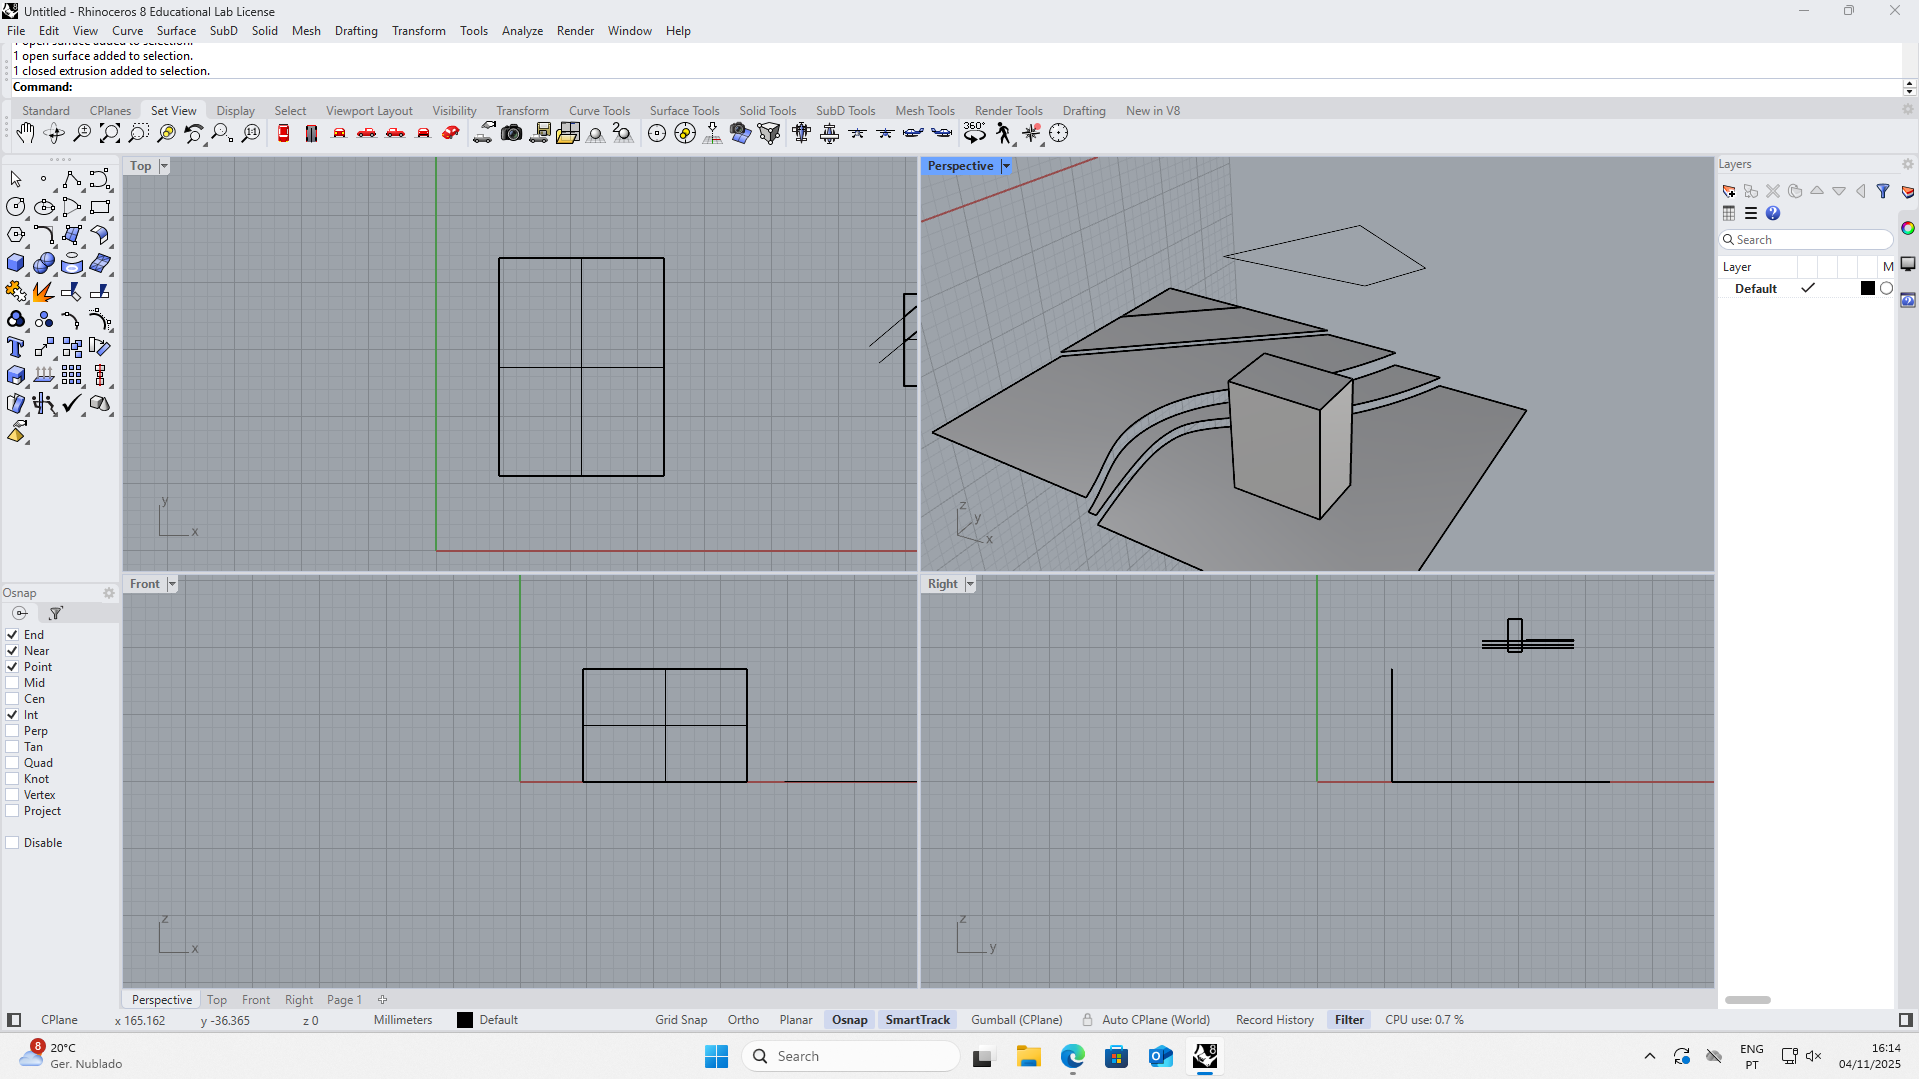Click the camera snapshot icon in top toolbar

(511, 132)
